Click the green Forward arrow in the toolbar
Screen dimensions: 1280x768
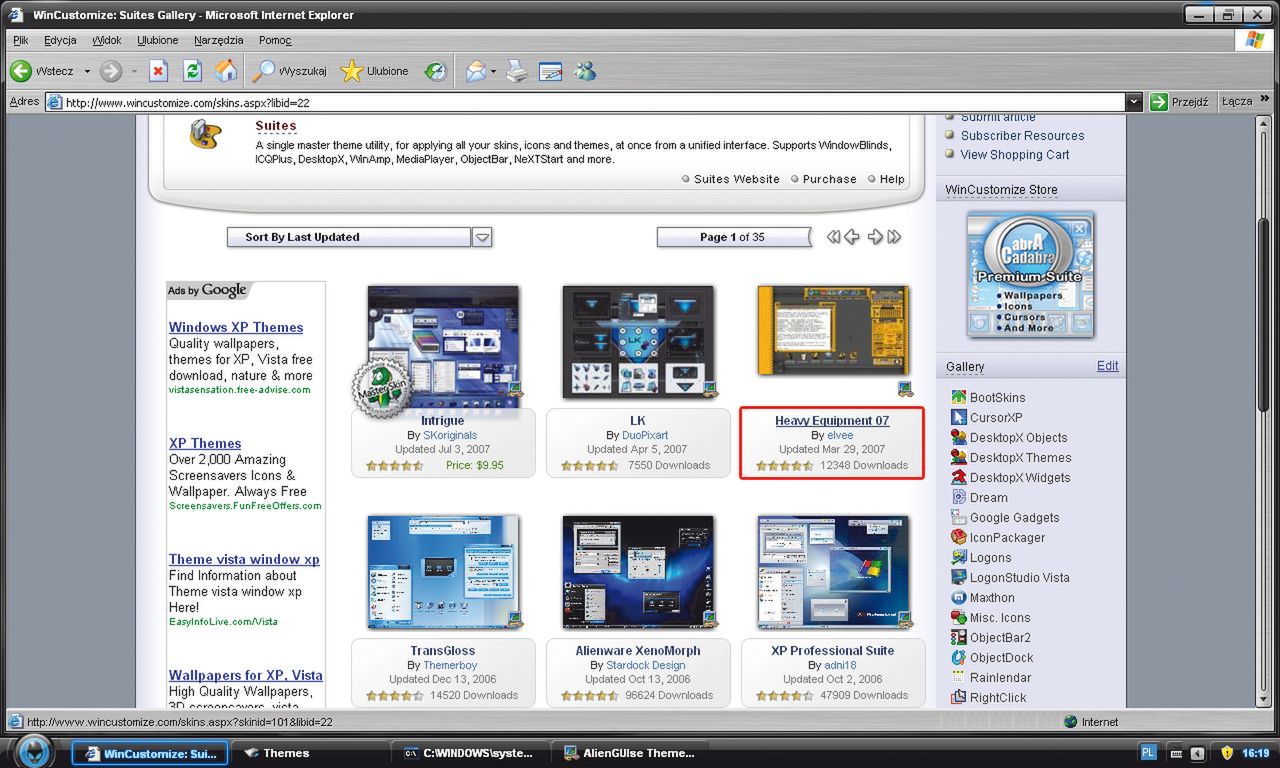[x=111, y=71]
